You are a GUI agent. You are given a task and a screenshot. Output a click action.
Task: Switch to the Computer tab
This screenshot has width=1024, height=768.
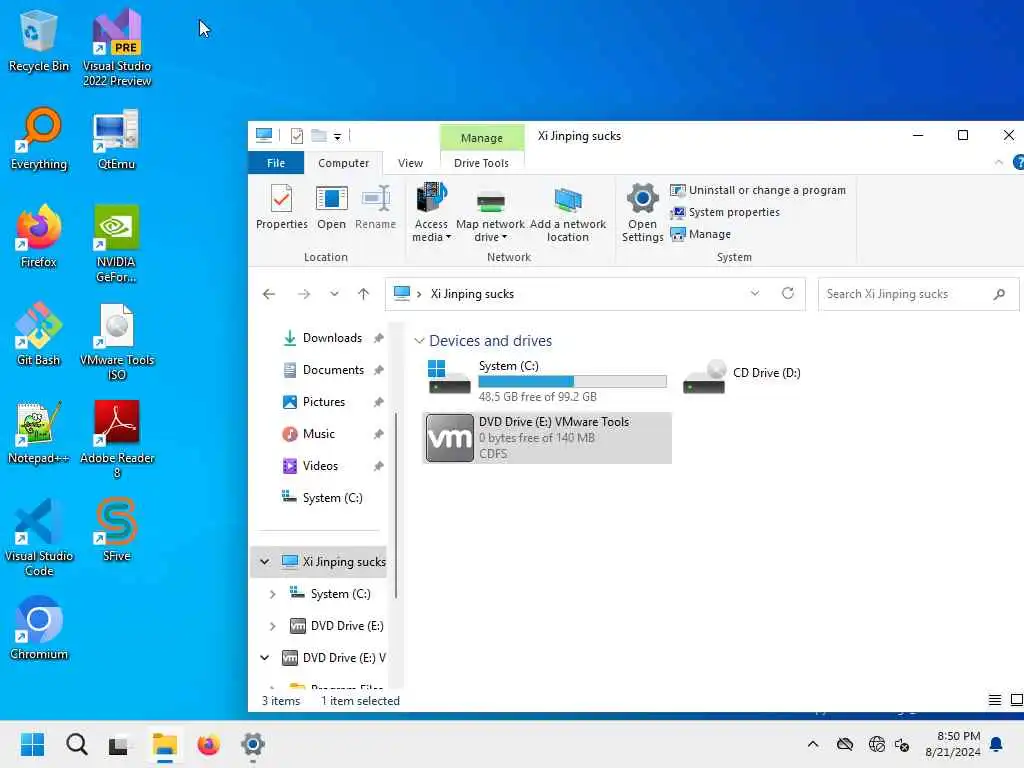coord(344,163)
